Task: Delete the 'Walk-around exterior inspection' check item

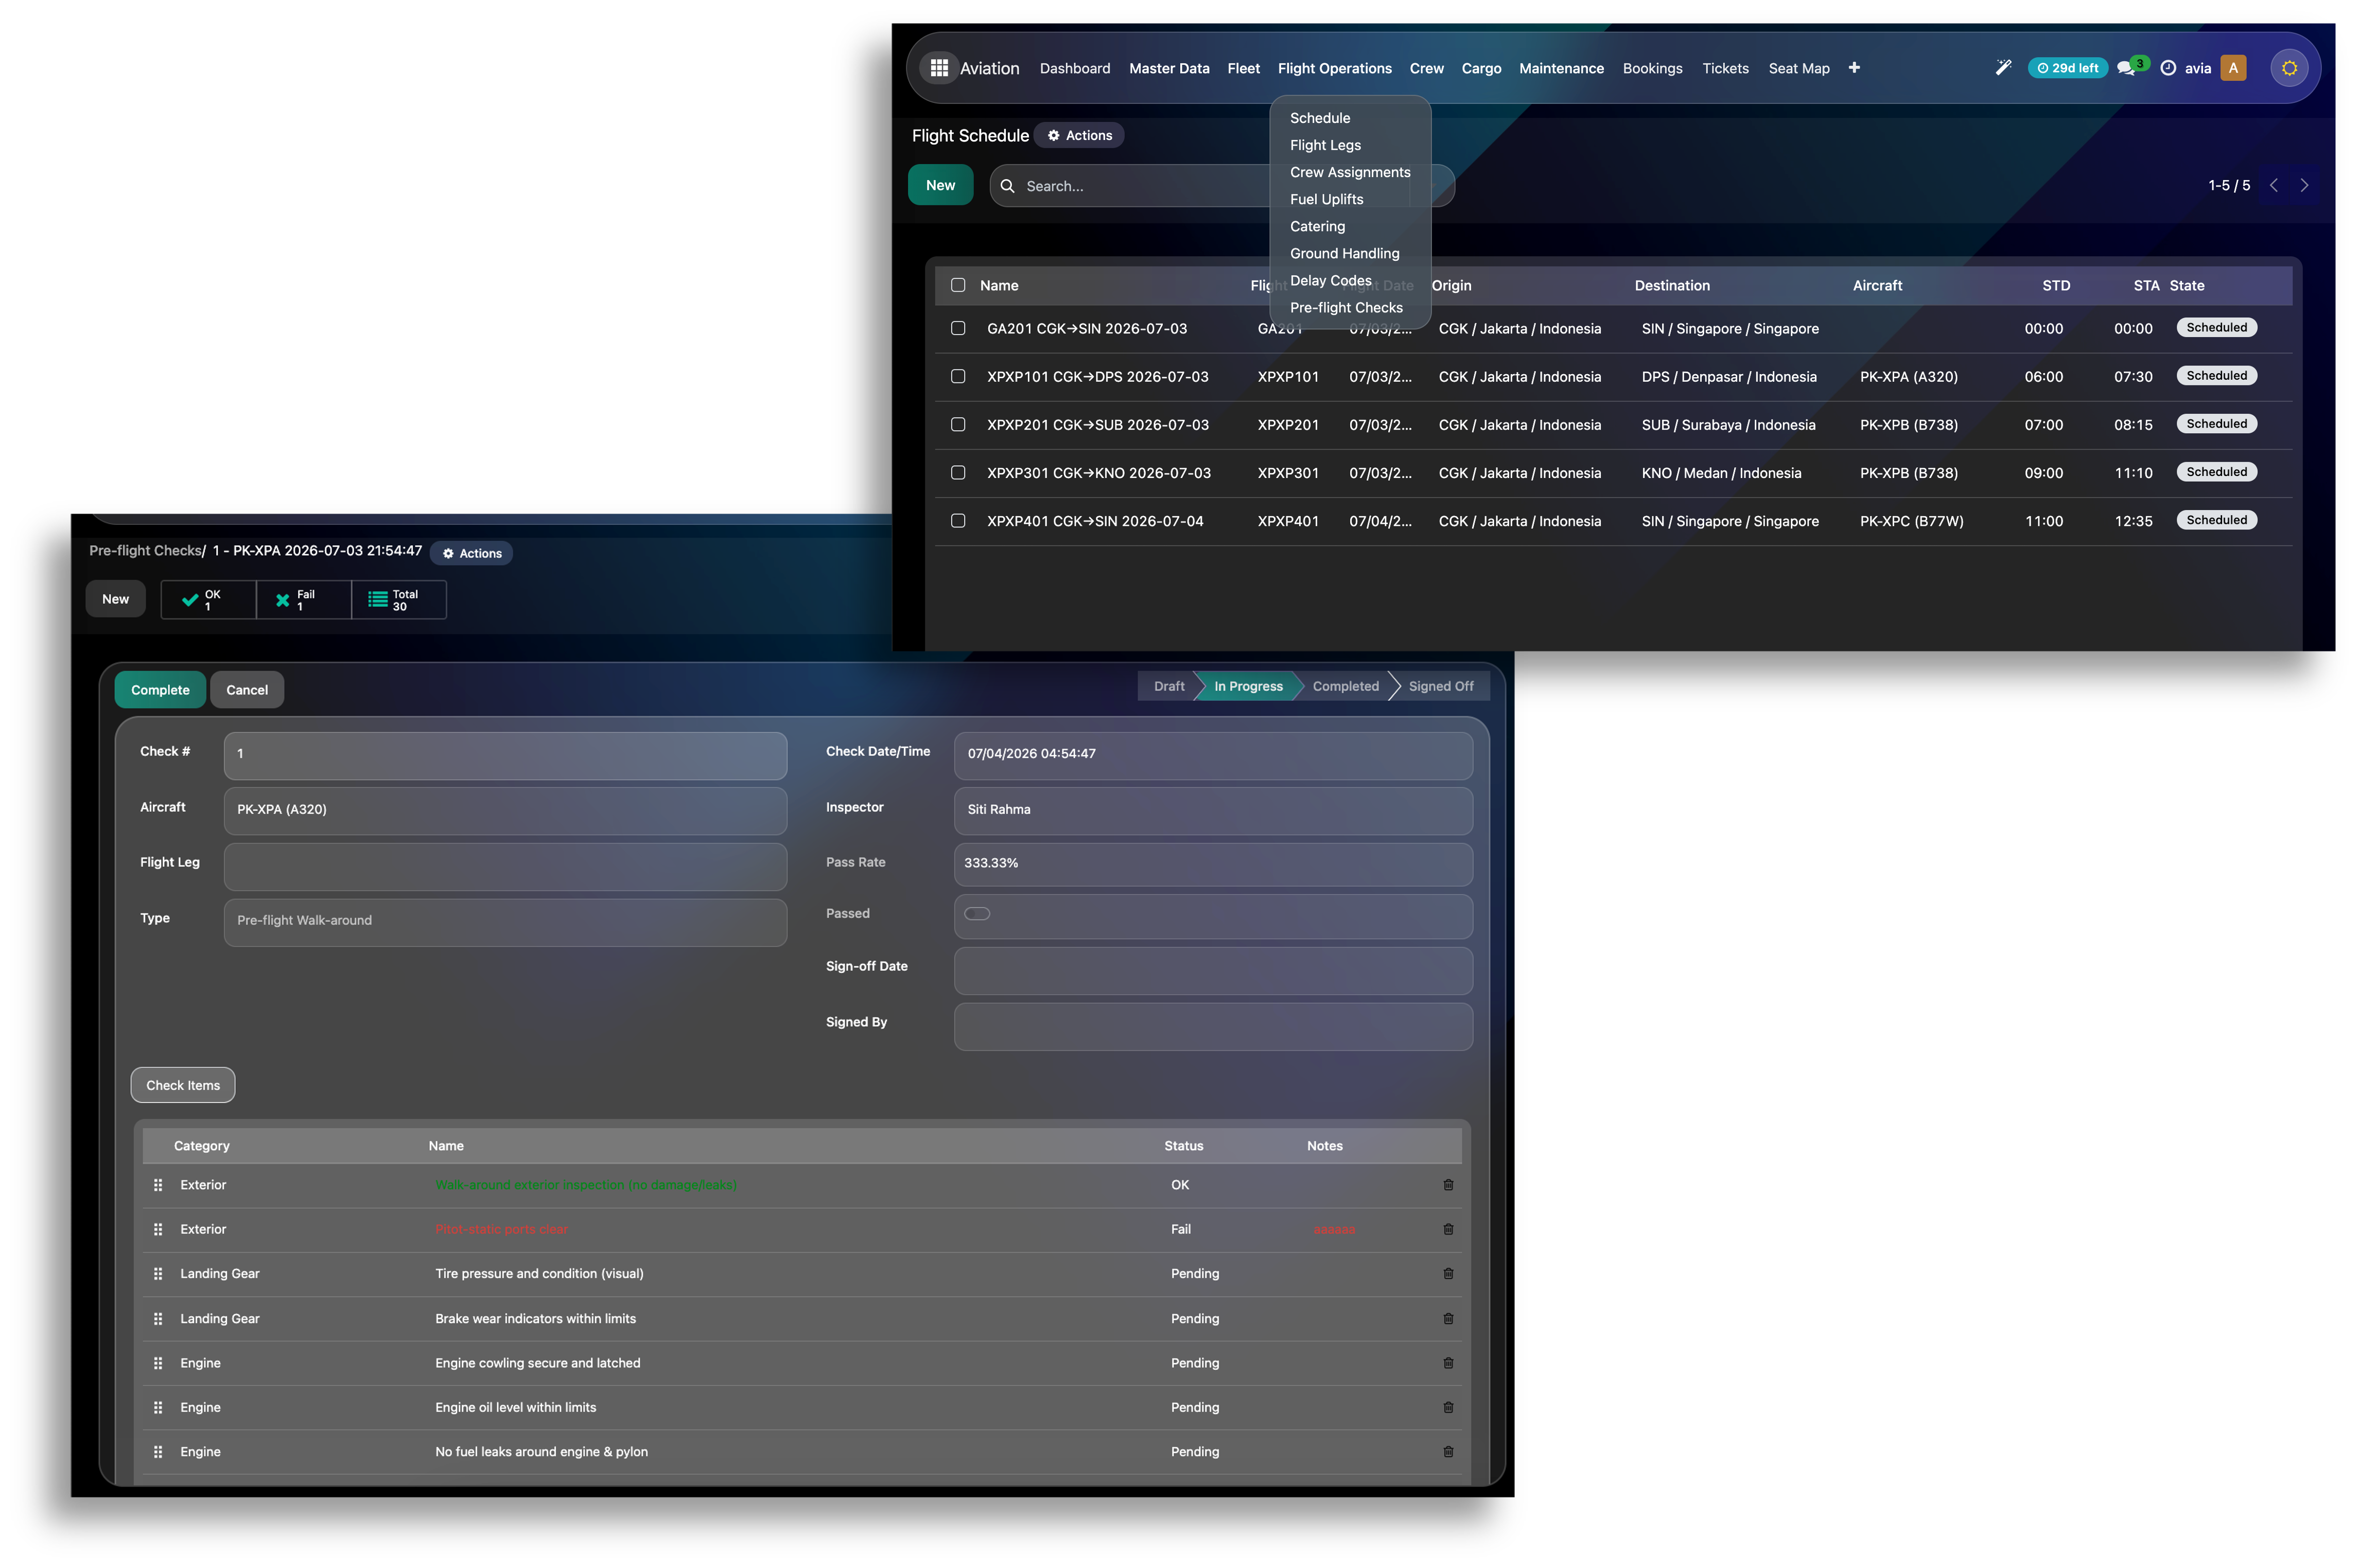Action: (x=1447, y=1185)
